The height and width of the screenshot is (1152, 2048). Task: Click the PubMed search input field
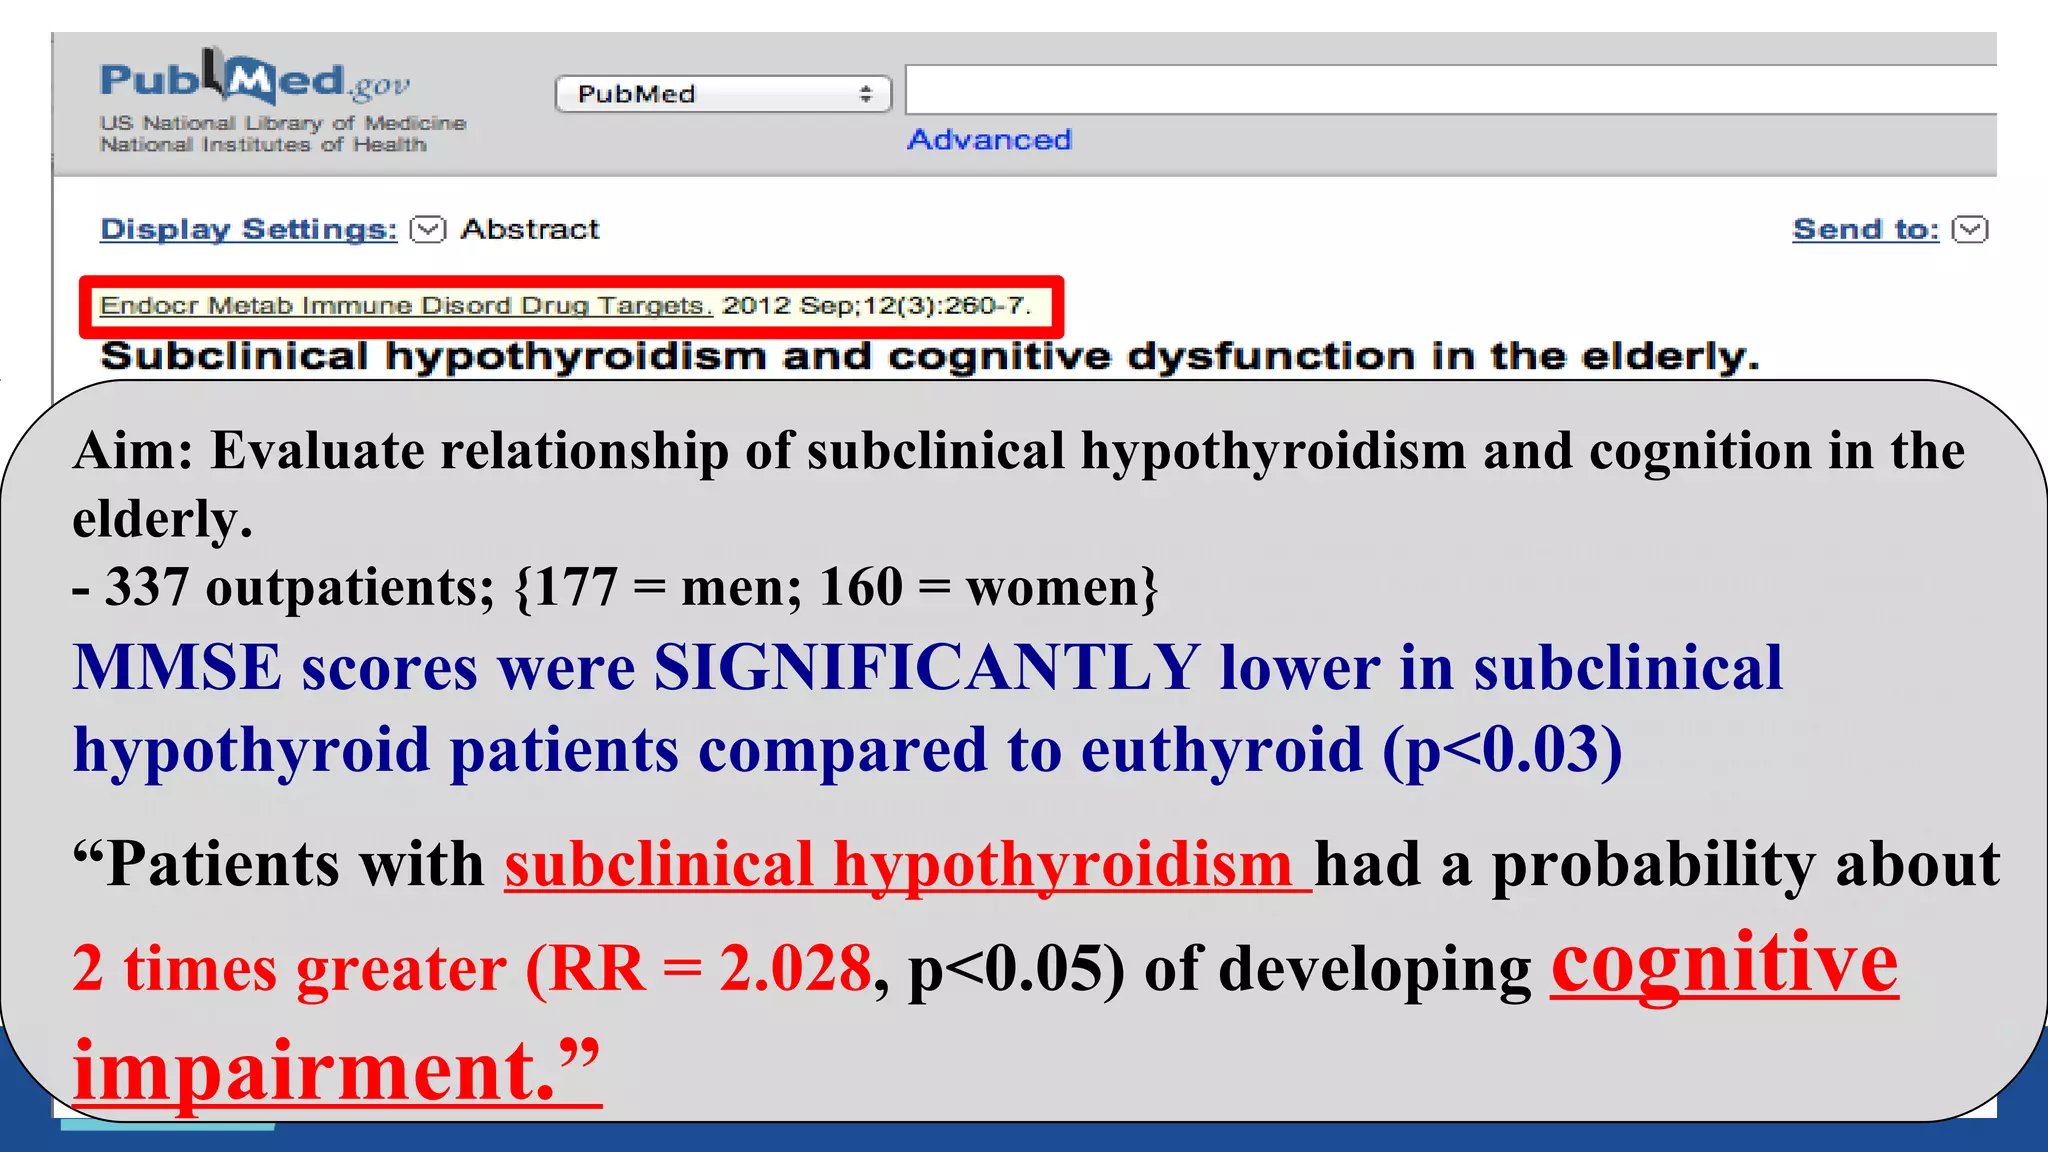point(1451,90)
